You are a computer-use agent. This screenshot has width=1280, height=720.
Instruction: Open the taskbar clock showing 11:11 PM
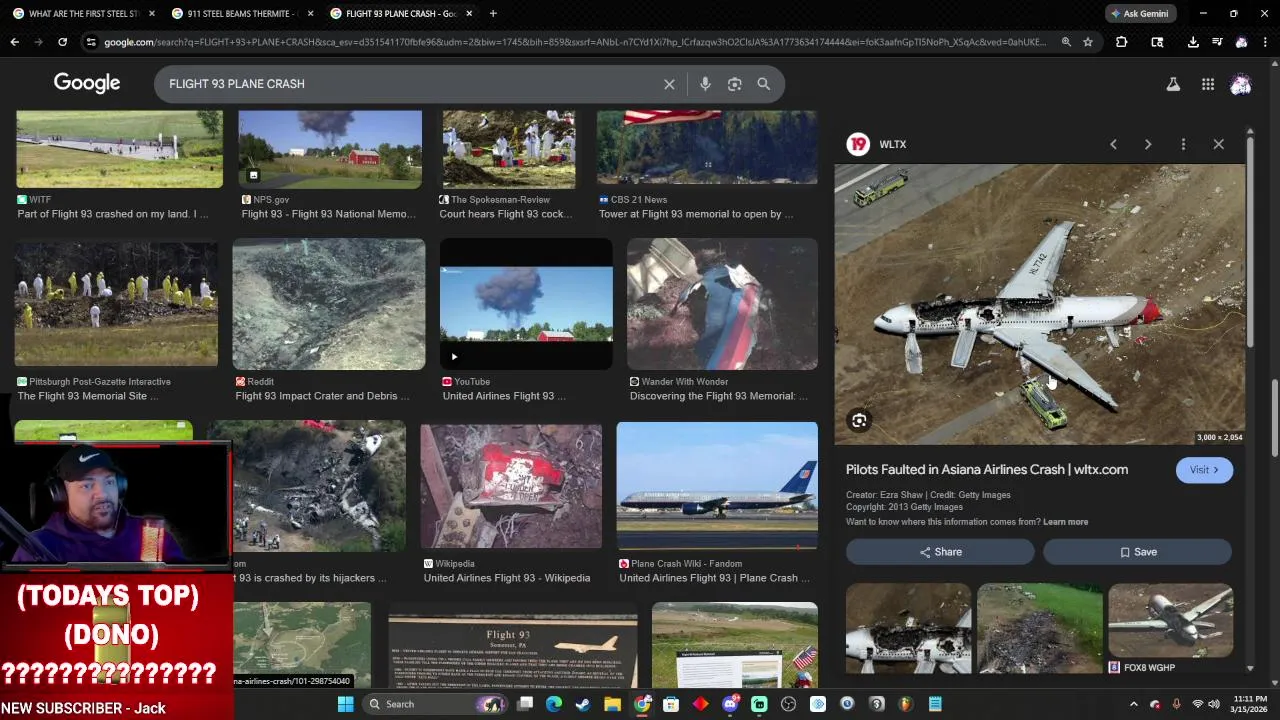(1249, 704)
